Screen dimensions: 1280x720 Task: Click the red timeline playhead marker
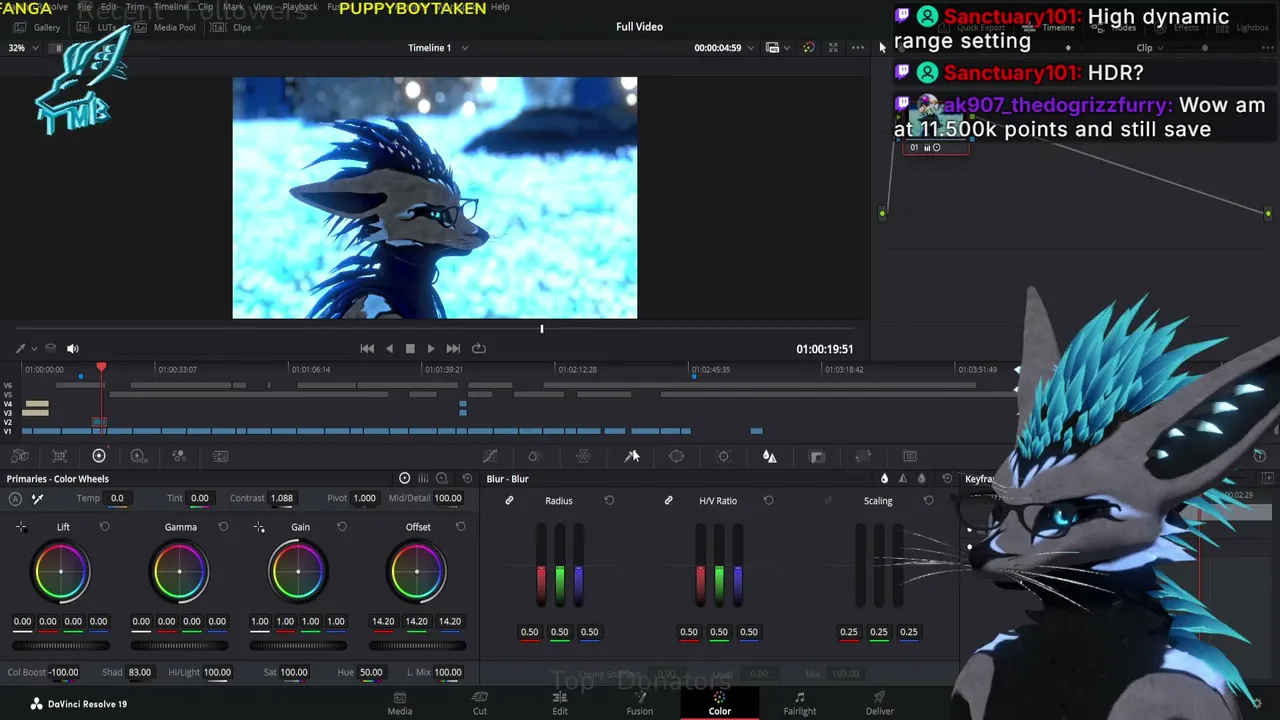pyautogui.click(x=101, y=369)
